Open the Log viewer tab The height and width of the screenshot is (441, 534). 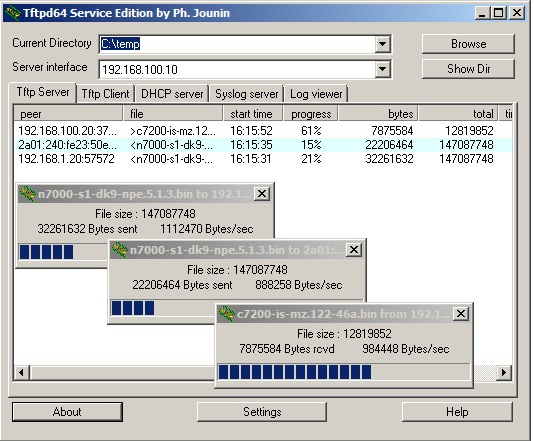[x=316, y=94]
